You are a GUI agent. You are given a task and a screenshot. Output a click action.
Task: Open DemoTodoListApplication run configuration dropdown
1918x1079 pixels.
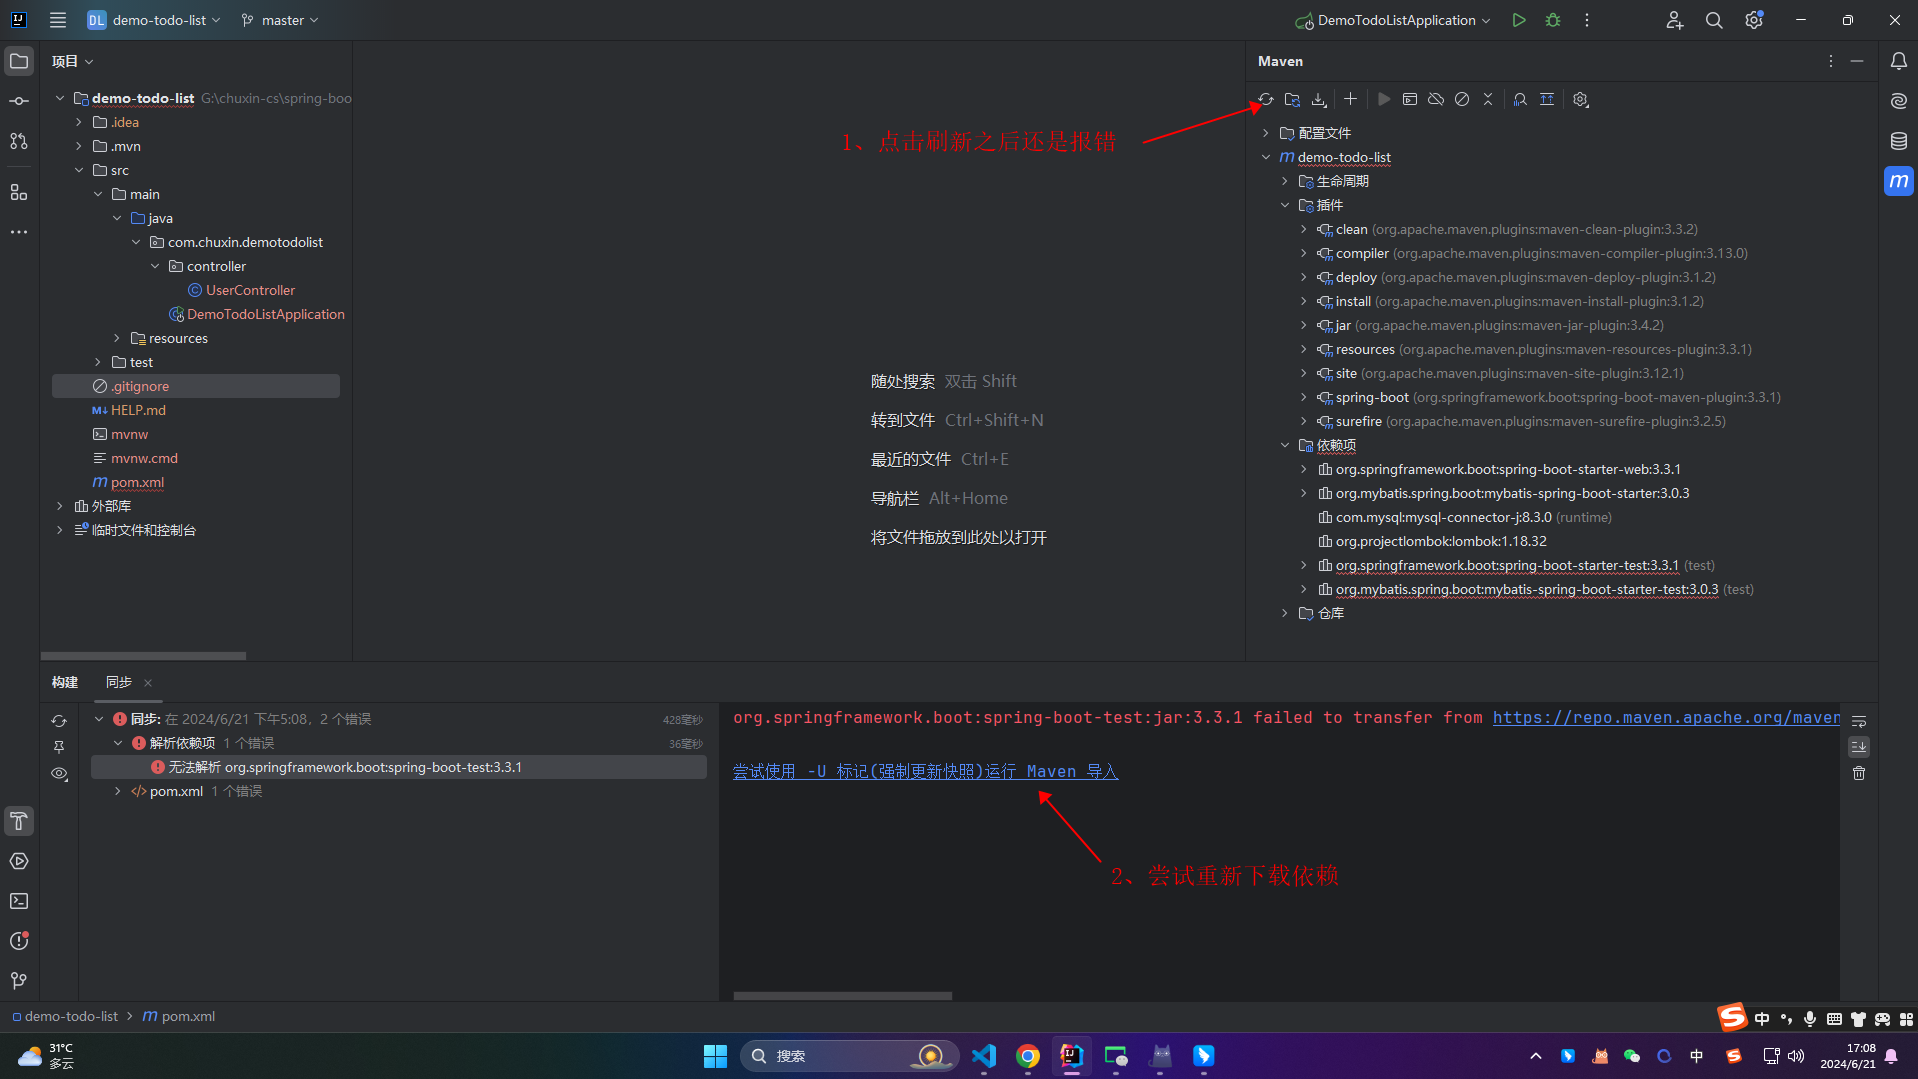(1393, 20)
